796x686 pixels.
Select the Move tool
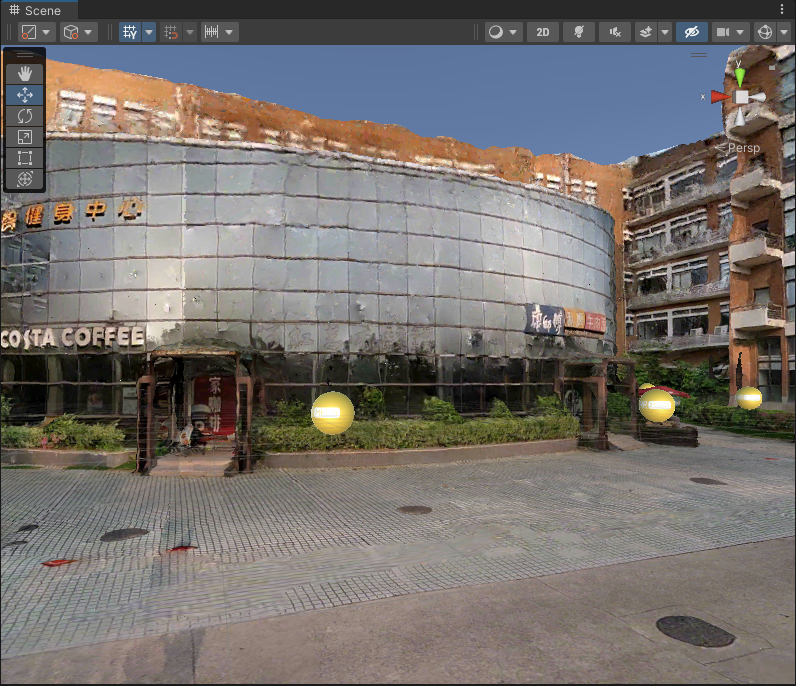coord(25,95)
